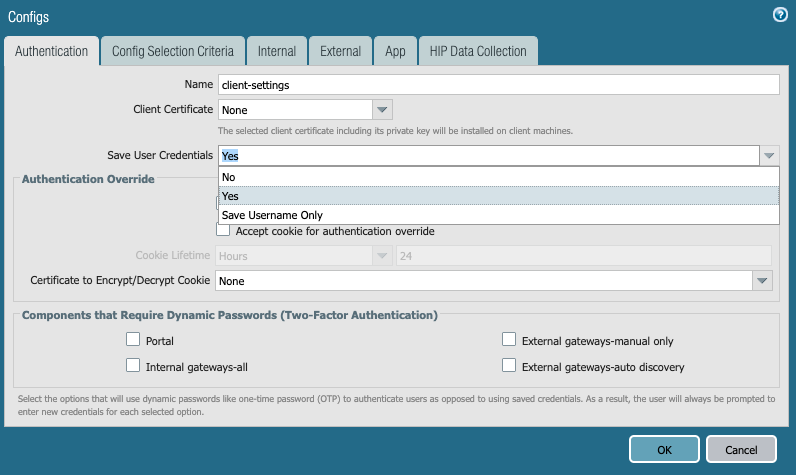The width and height of the screenshot is (796, 475).
Task: Check Internal gateways-all checkbox
Action: pos(133,366)
